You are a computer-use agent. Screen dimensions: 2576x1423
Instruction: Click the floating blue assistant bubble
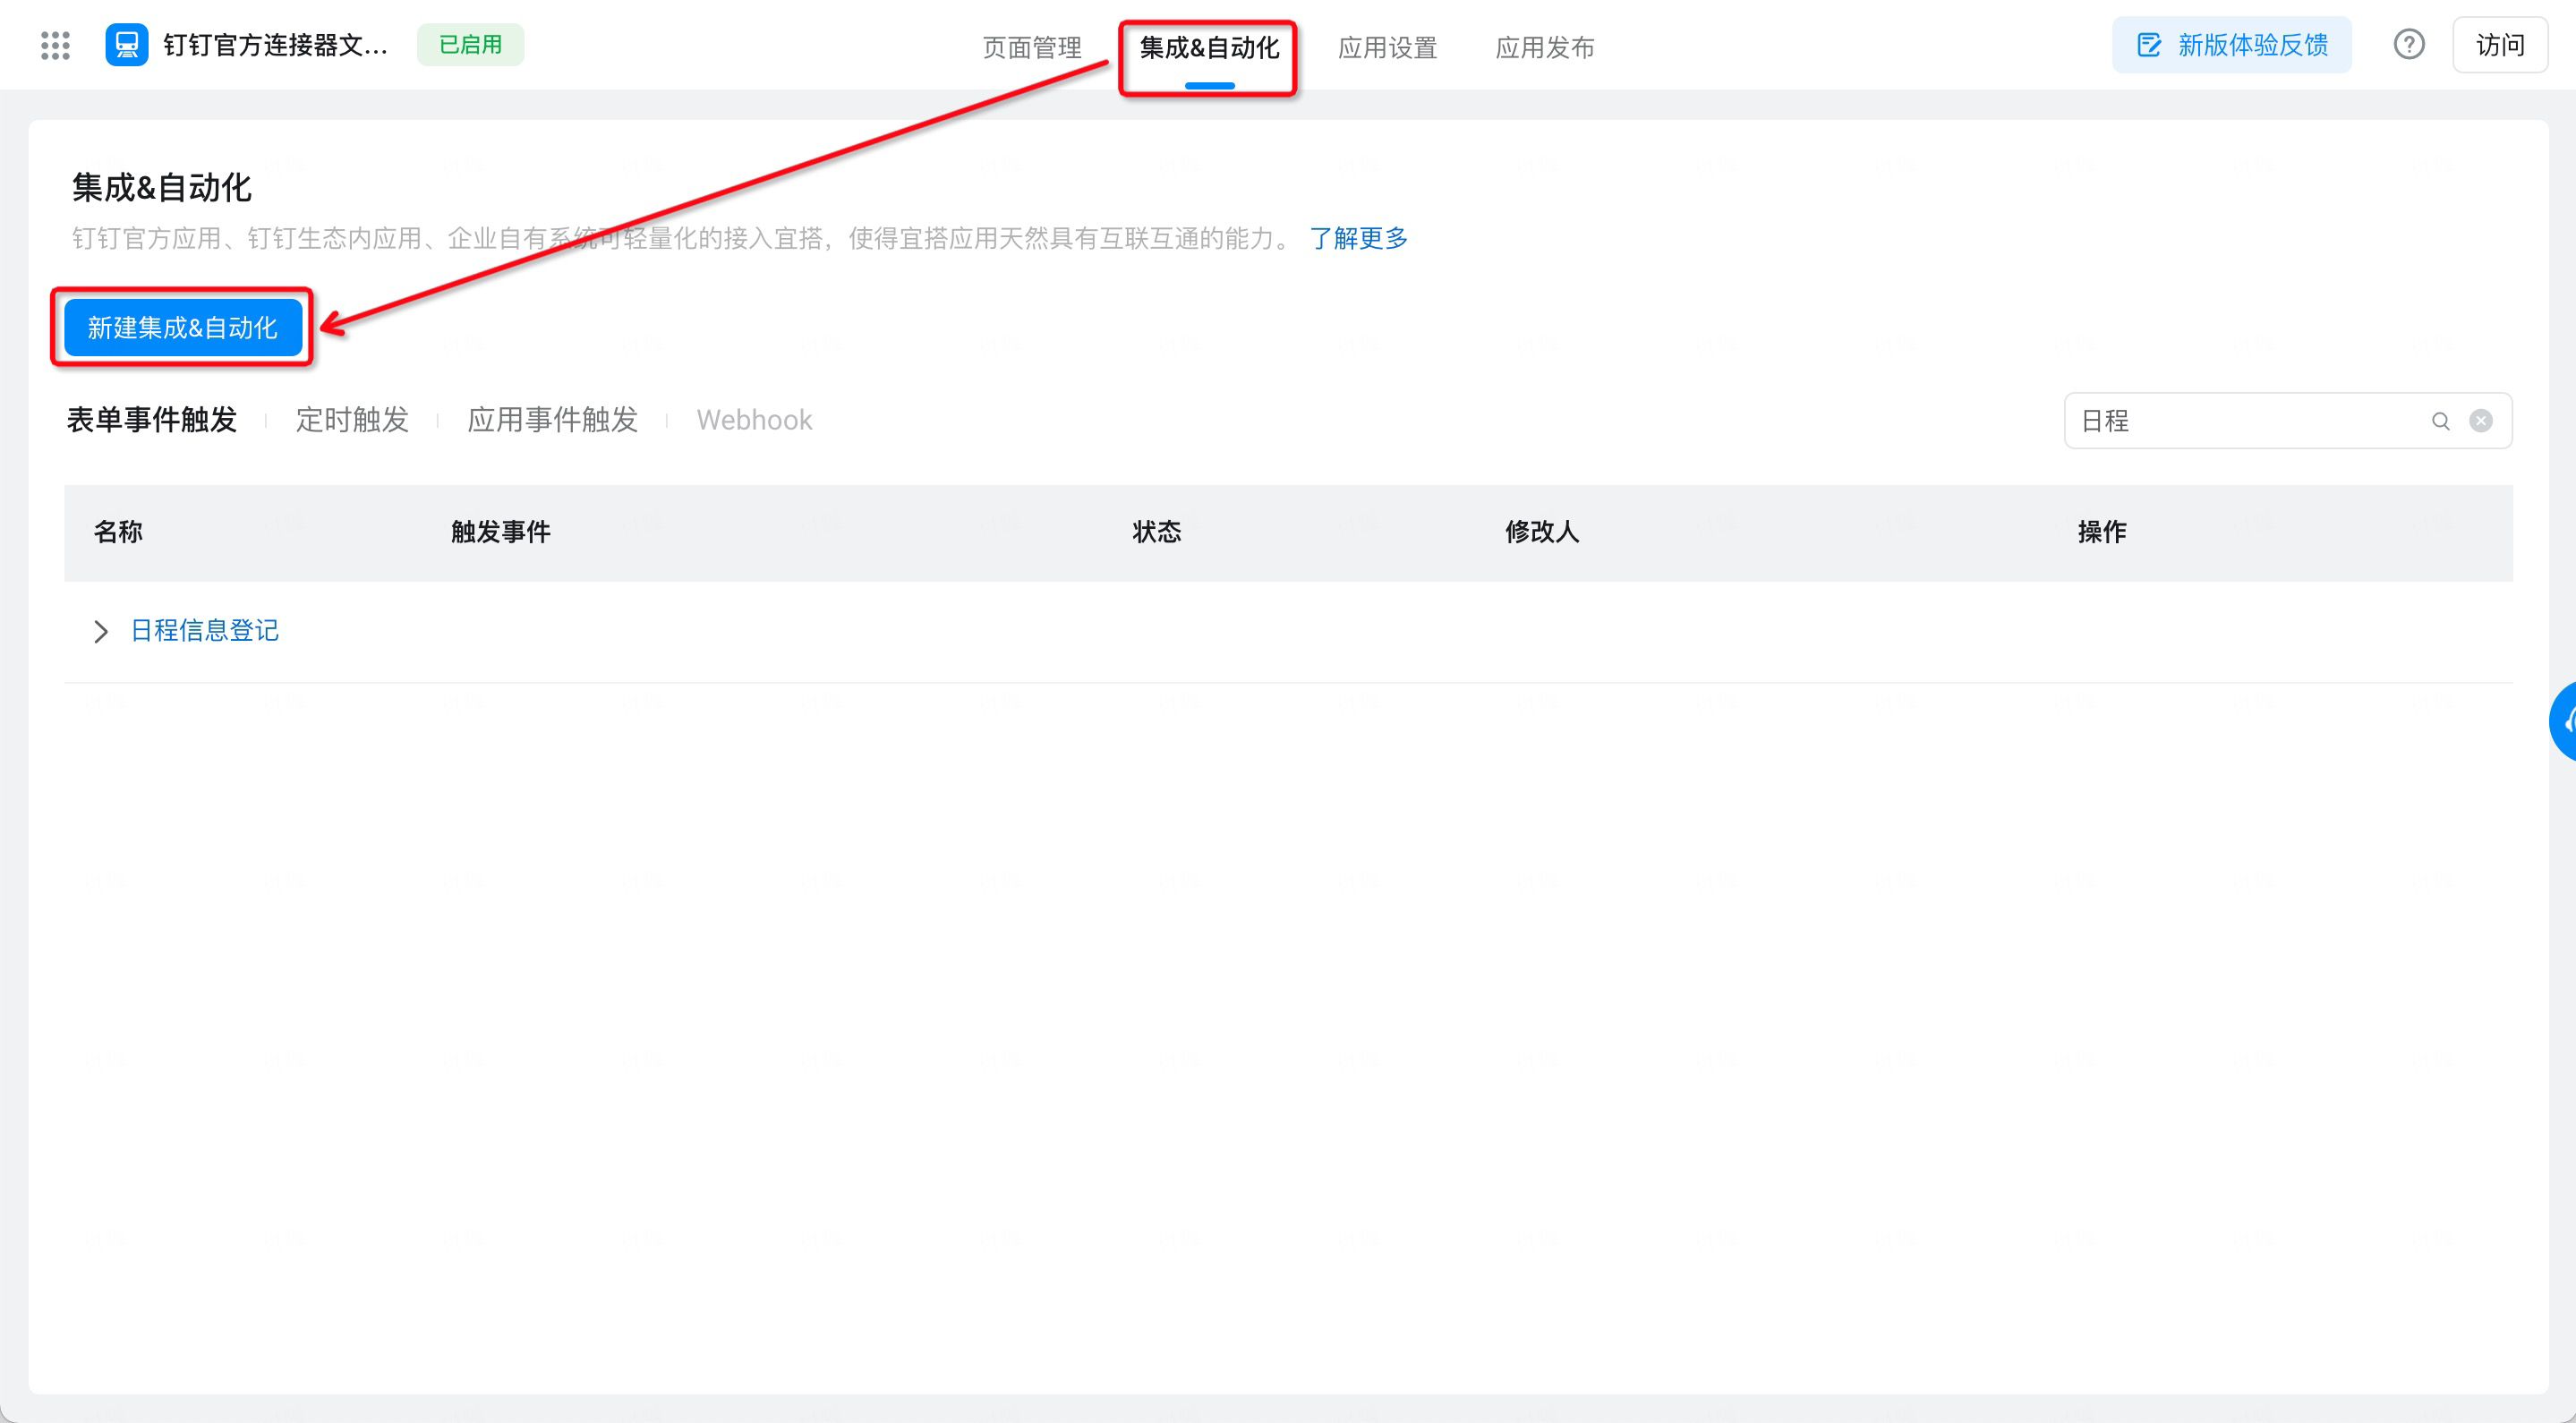(2563, 721)
